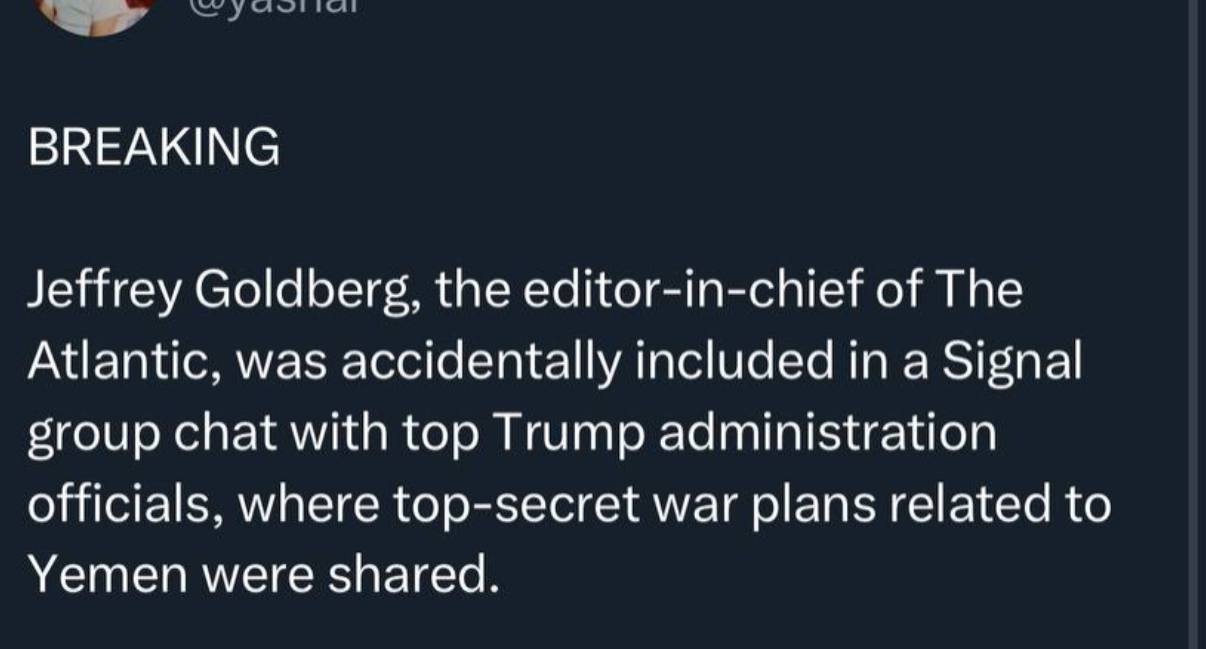Click the profile avatar picture

tap(96, 12)
